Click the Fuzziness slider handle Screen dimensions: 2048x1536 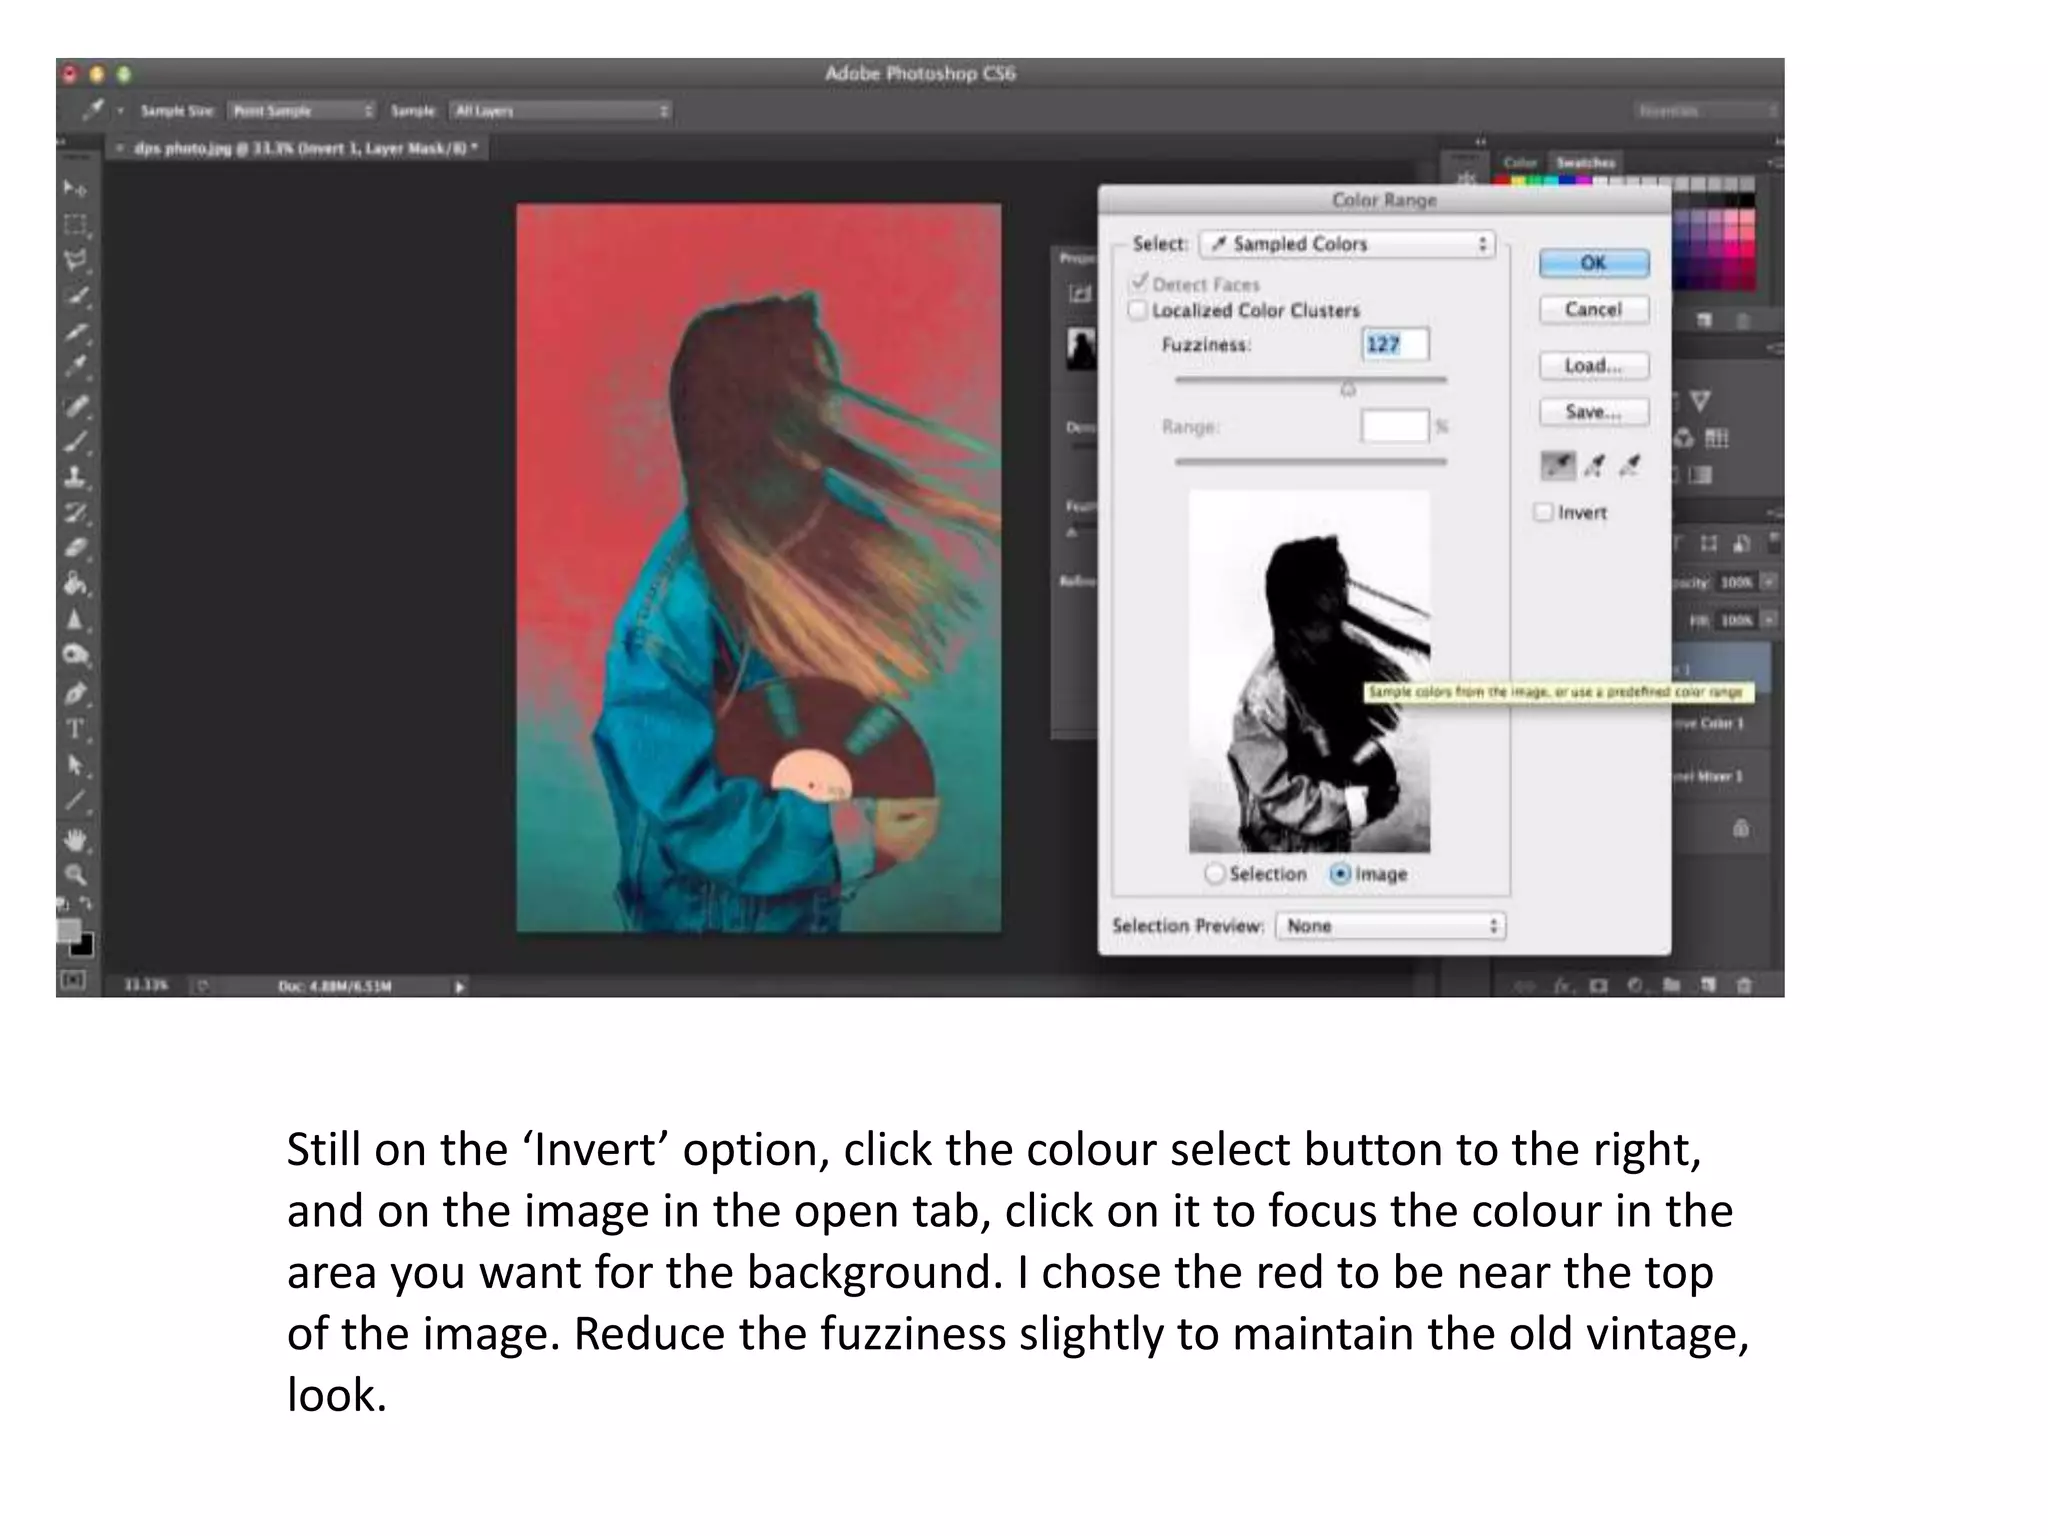1348,388
